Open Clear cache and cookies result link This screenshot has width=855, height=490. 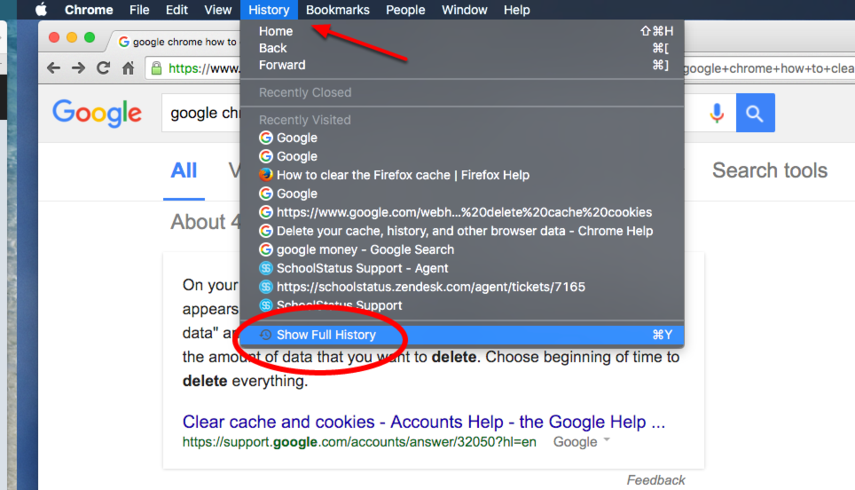(424, 422)
